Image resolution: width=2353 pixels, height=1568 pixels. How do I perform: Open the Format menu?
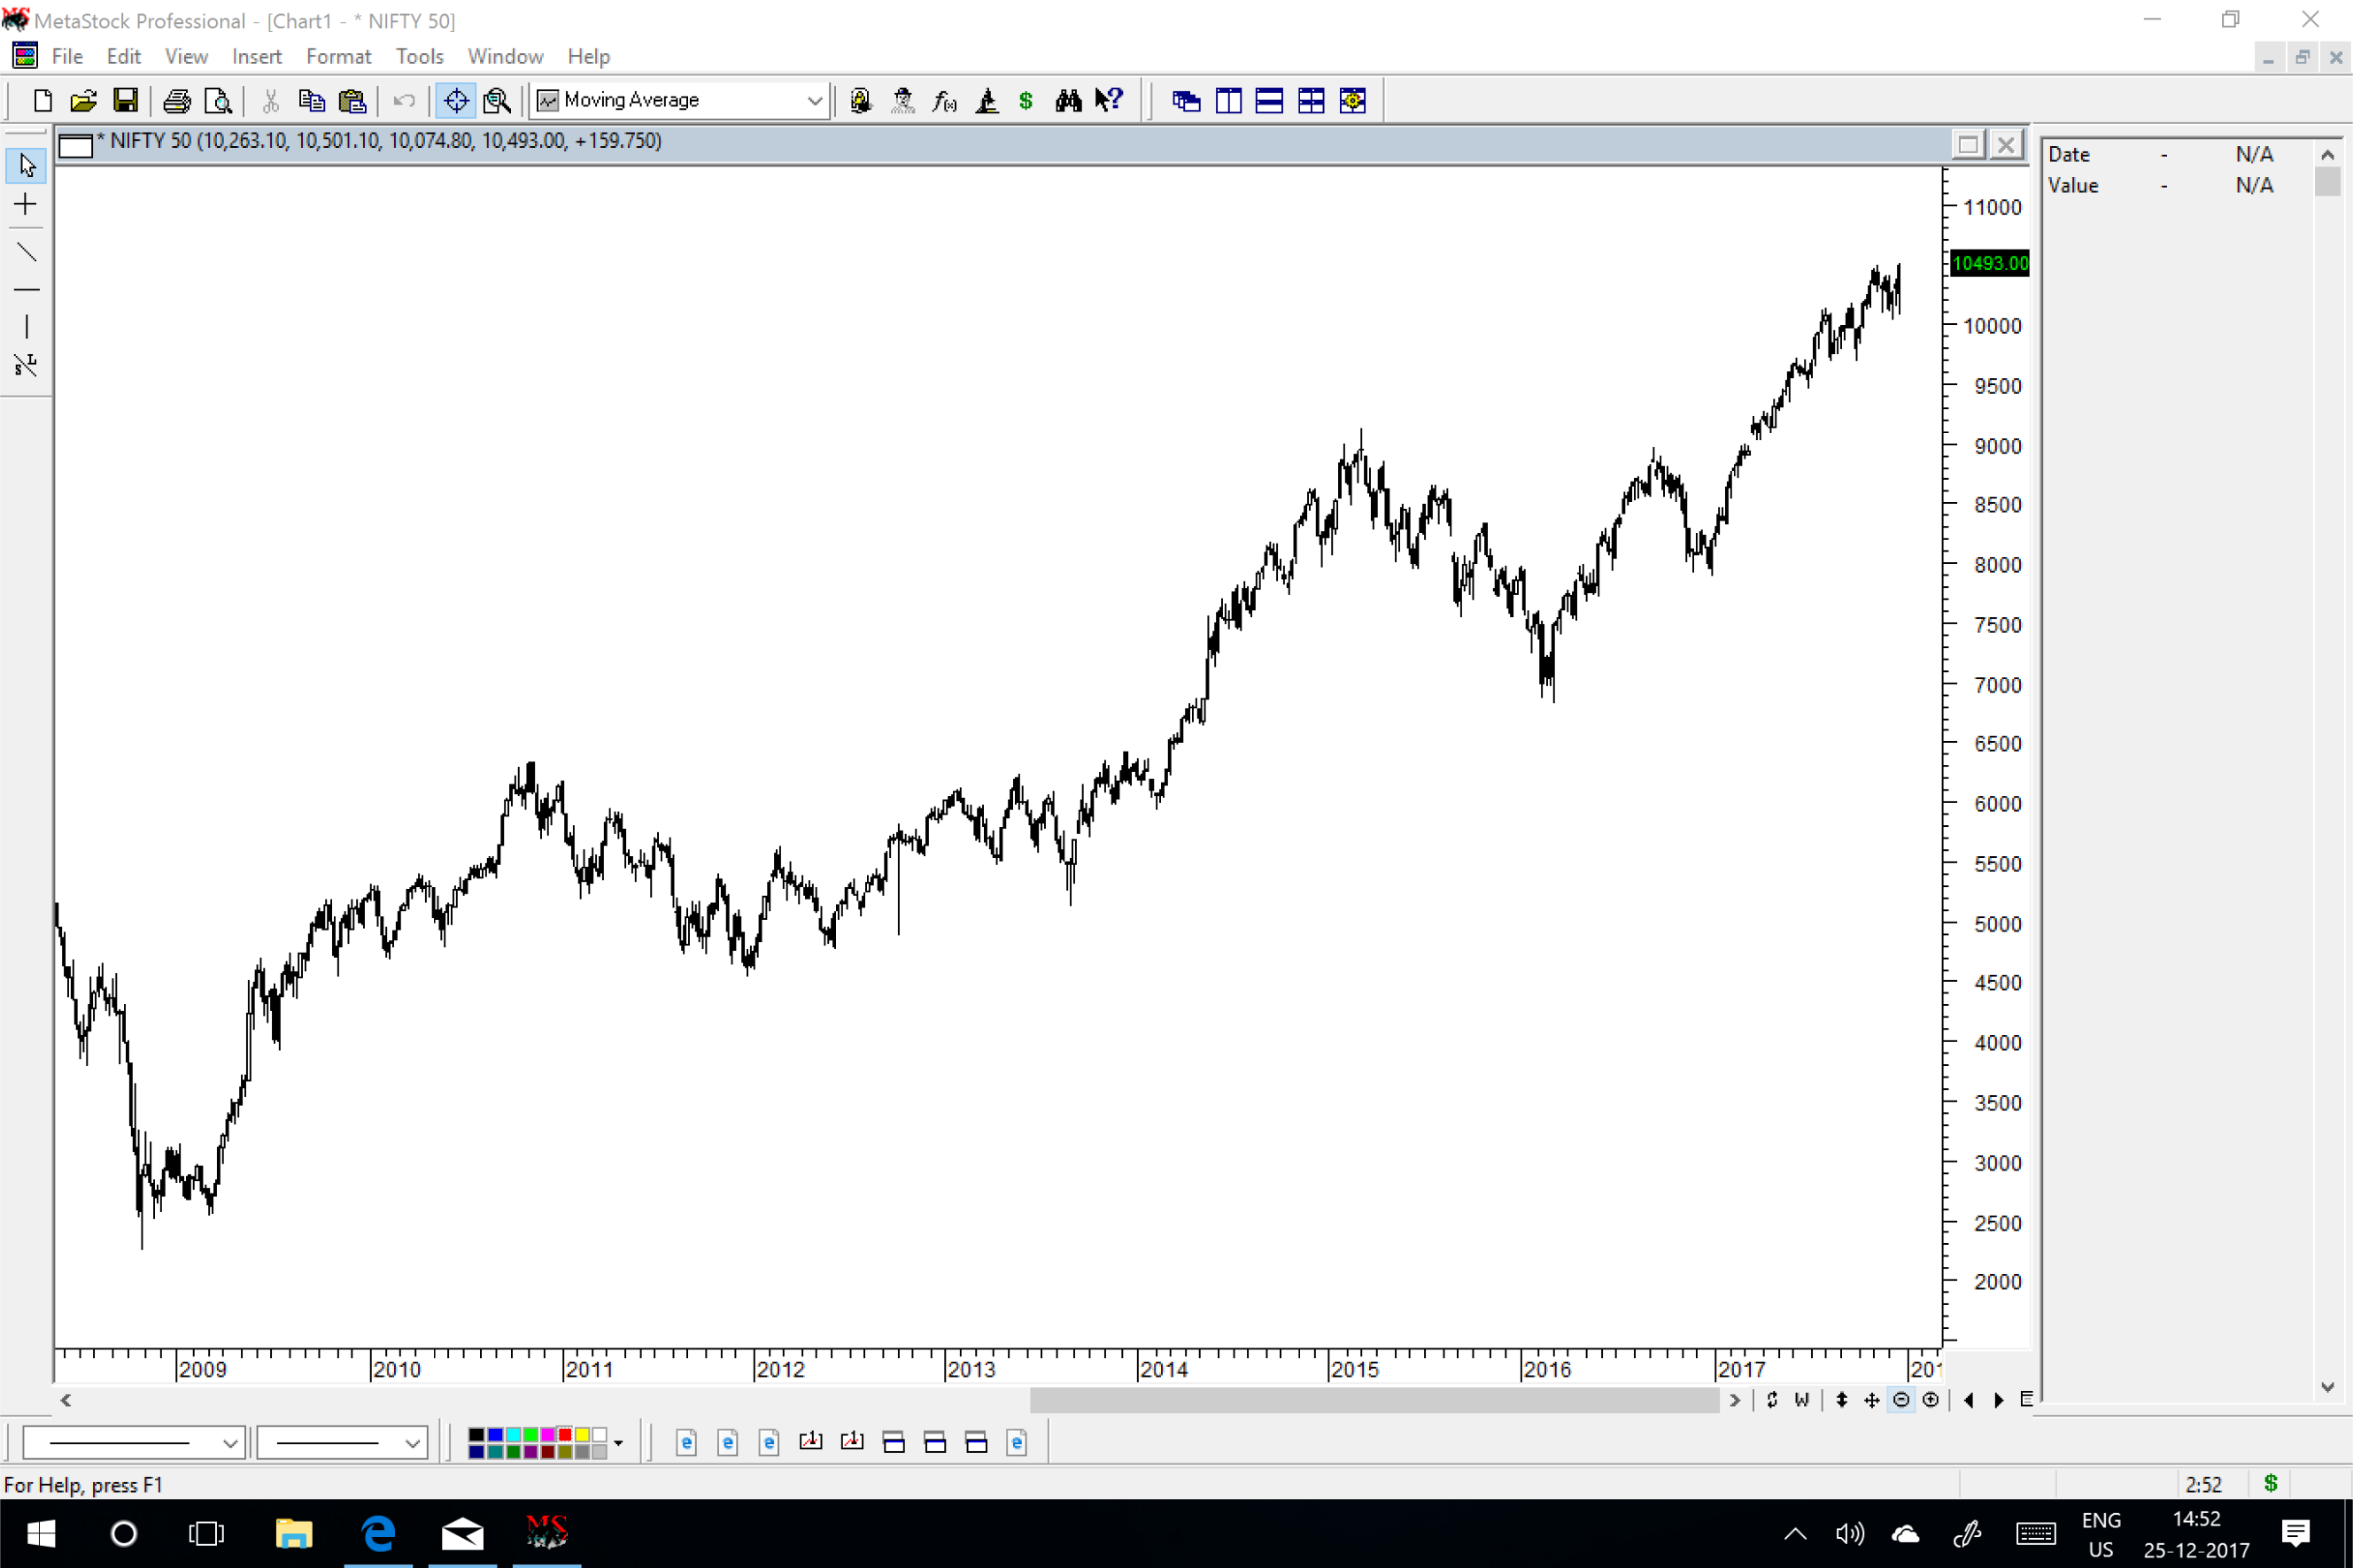tap(338, 56)
